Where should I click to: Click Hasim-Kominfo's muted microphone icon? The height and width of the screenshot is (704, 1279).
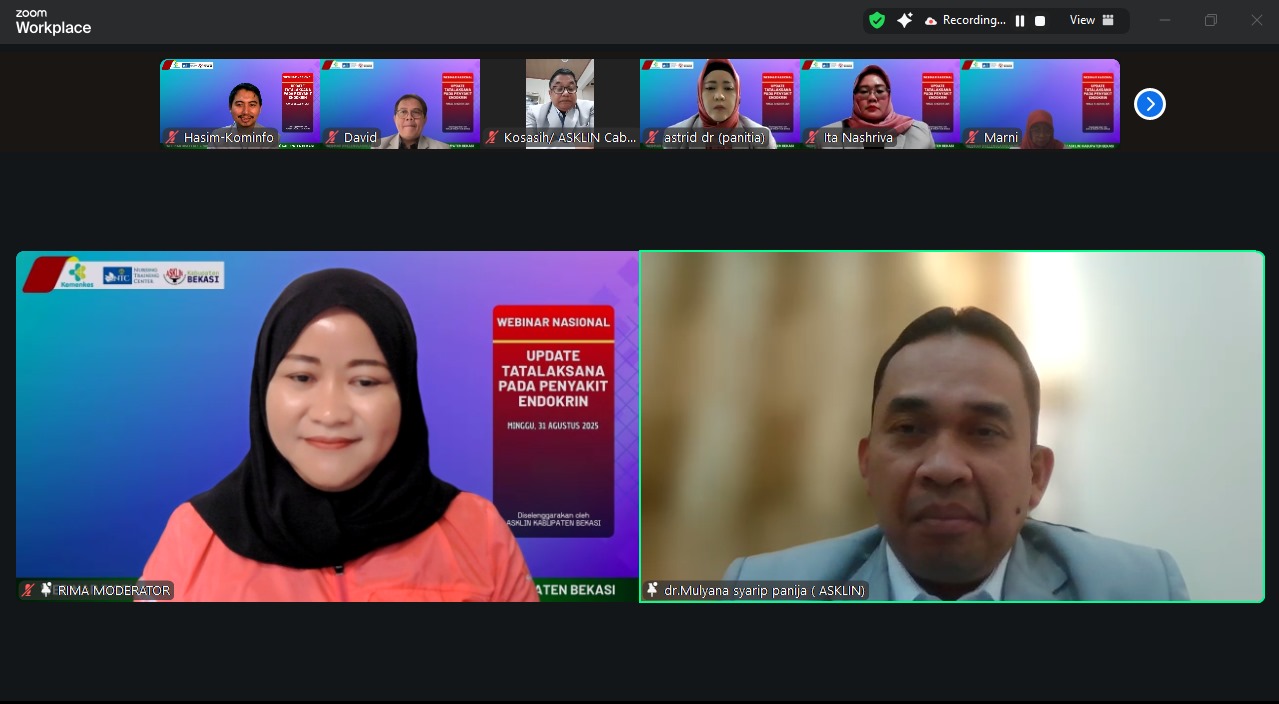tap(172, 138)
